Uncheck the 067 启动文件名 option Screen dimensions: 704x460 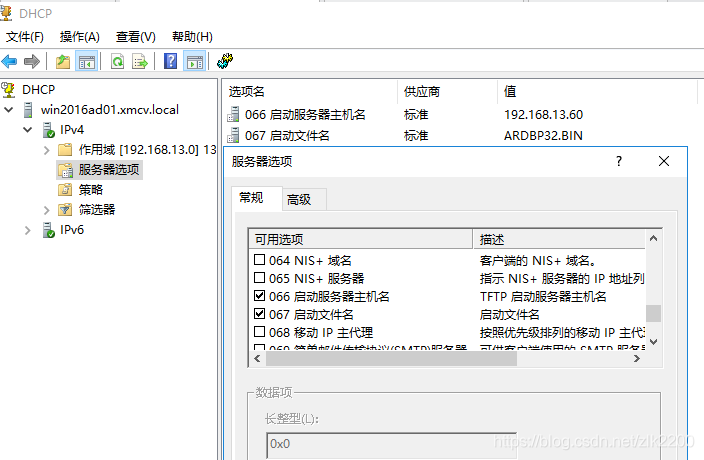[260, 314]
